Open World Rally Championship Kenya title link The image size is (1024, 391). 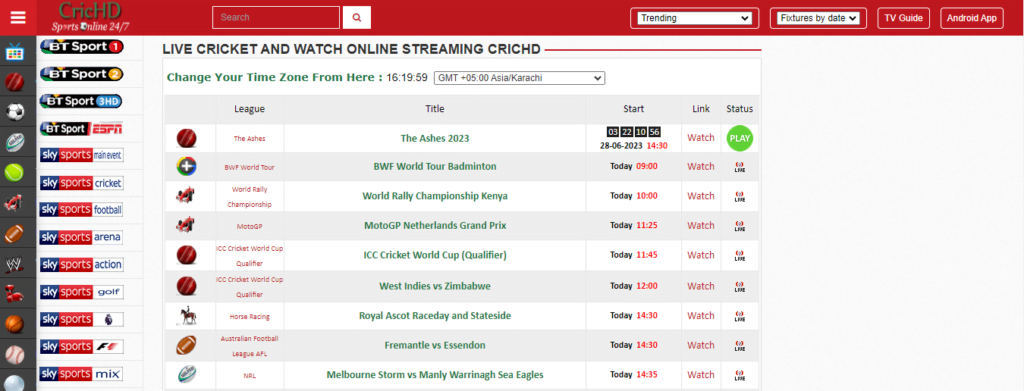point(435,196)
